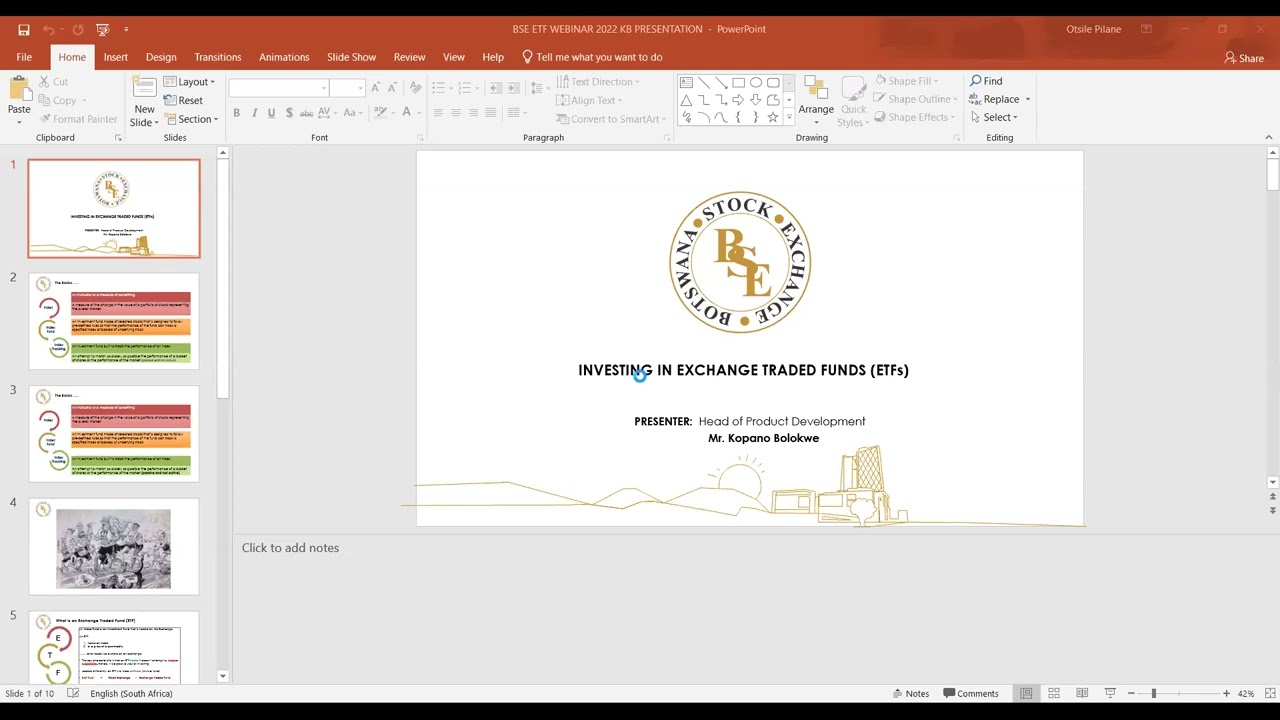
Task: Click Start From Beginning slideshow icon
Action: click(102, 30)
